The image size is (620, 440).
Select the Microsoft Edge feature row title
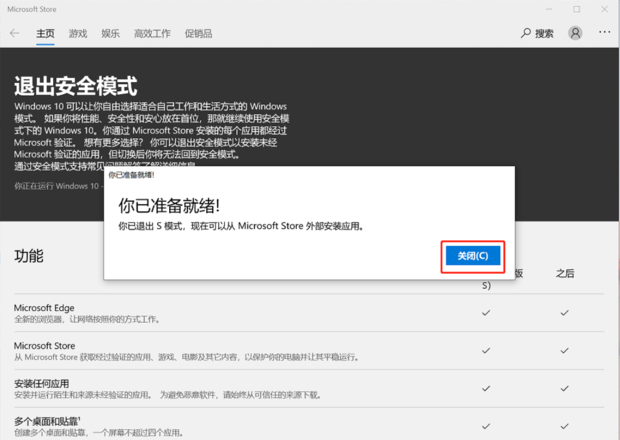[x=44, y=308]
